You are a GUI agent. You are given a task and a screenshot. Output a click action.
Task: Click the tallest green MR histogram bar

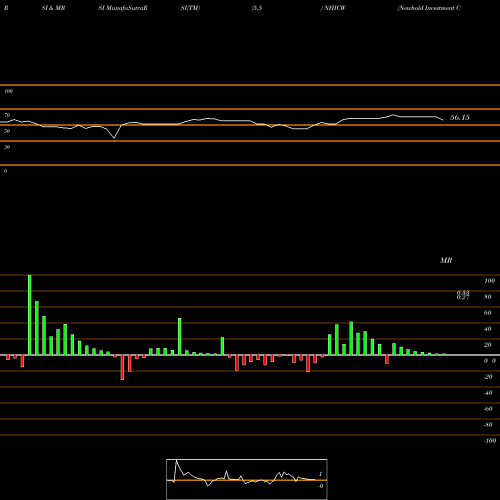pyautogui.click(x=30, y=315)
